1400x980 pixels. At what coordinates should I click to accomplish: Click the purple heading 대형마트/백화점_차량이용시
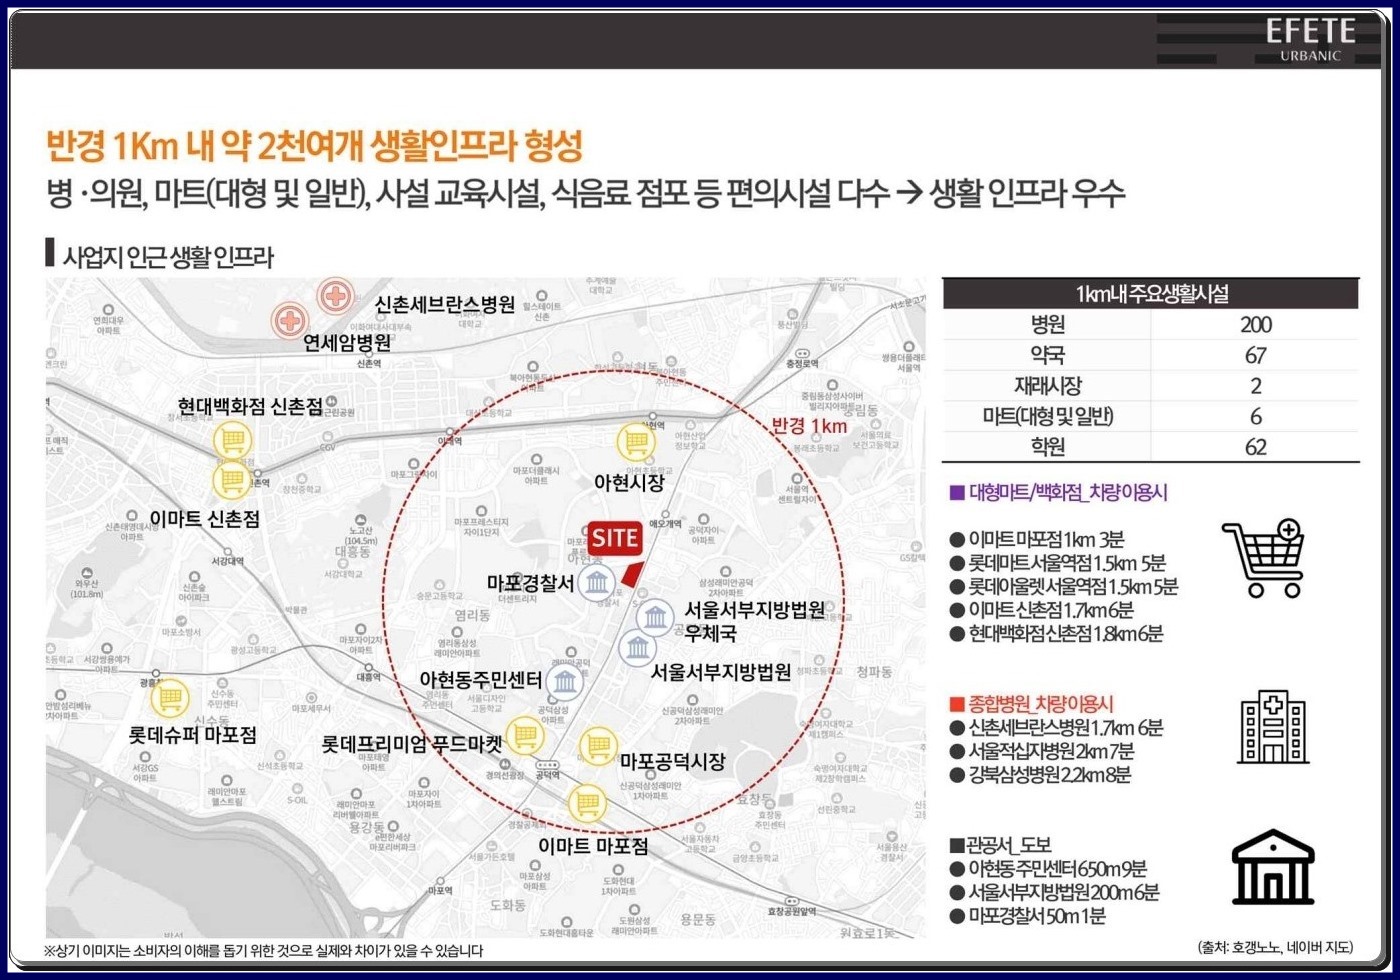click(x=1058, y=492)
